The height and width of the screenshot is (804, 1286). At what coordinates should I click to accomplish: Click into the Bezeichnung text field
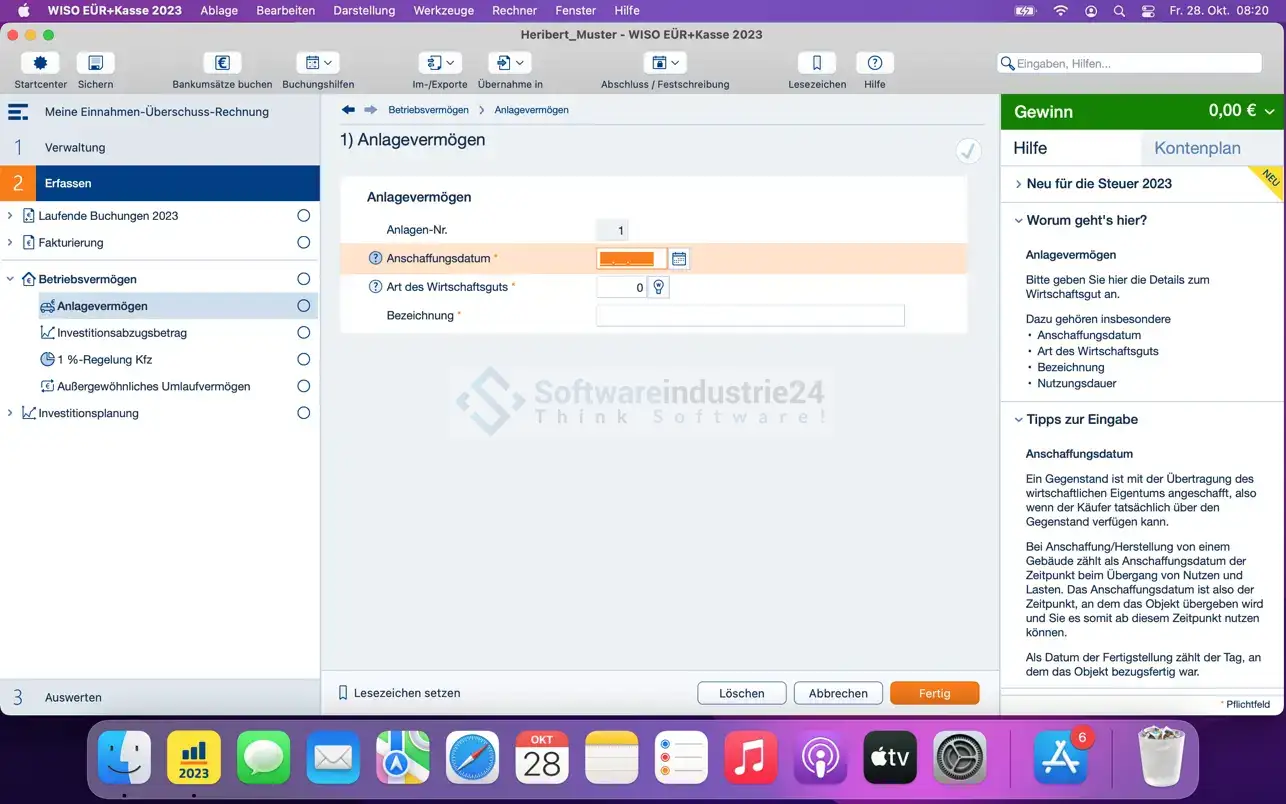(x=750, y=316)
